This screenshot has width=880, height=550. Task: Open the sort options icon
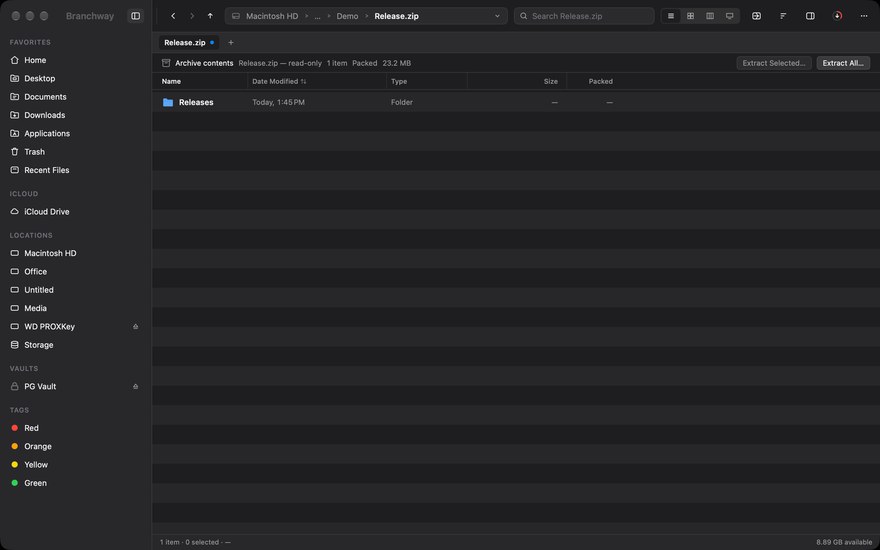pos(783,16)
